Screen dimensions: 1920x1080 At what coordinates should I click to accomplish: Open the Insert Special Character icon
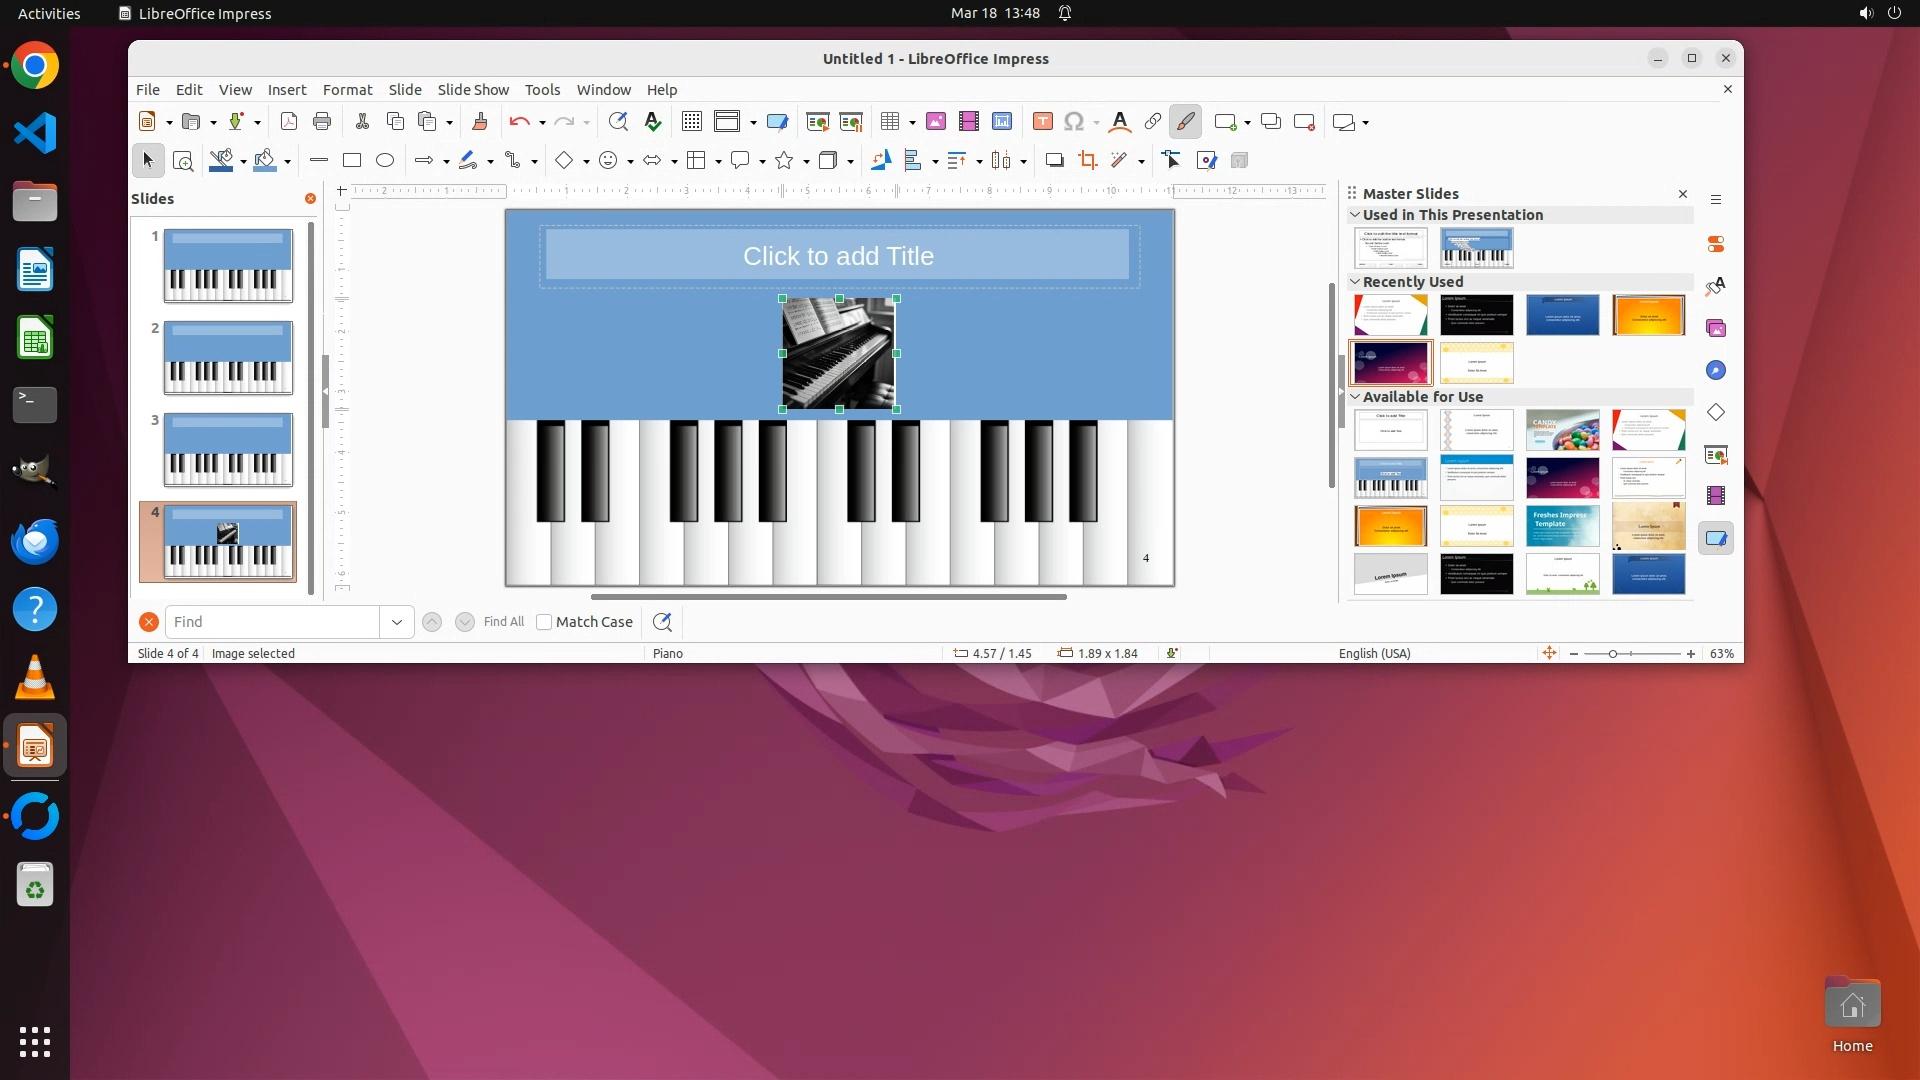[1074, 122]
